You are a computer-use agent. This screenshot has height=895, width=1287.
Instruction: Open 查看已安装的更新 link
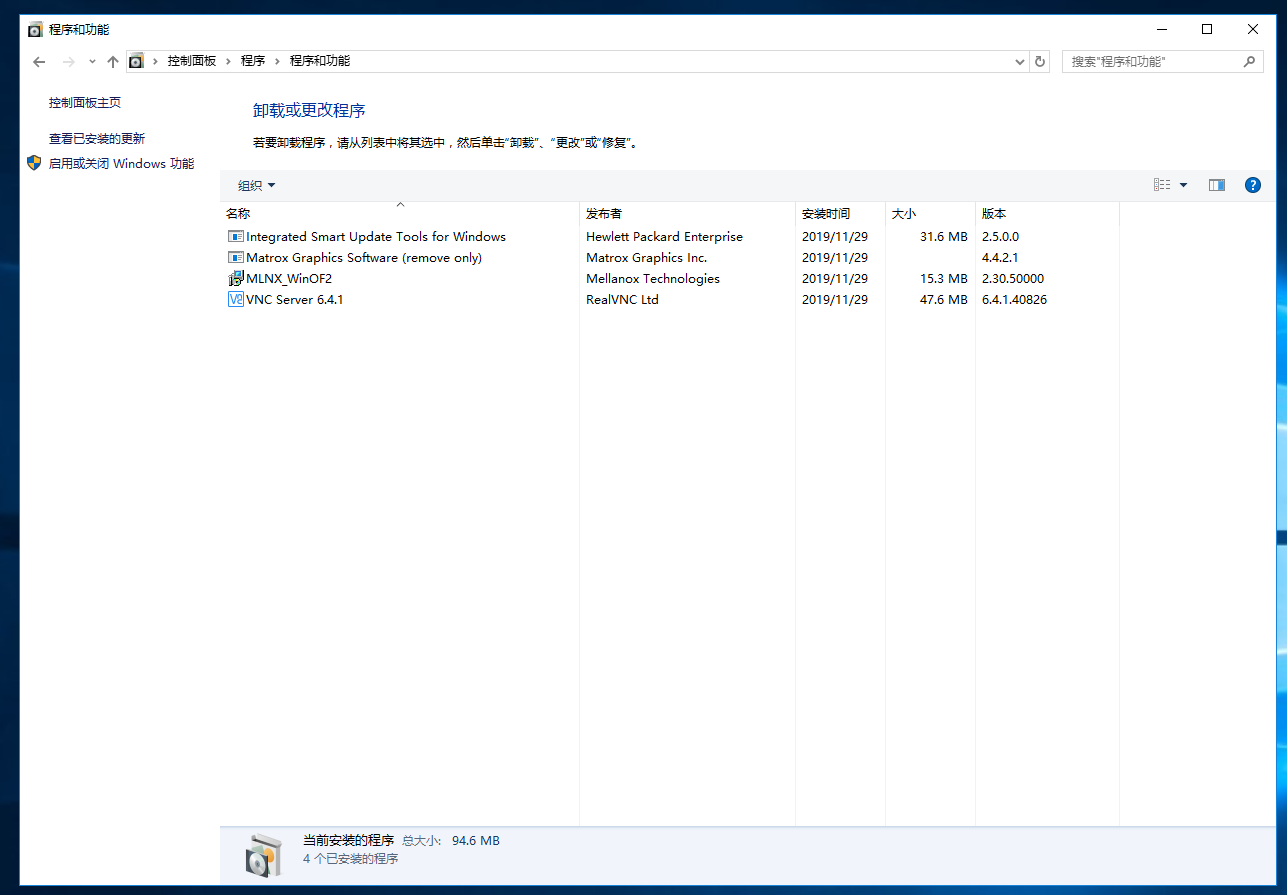click(97, 139)
